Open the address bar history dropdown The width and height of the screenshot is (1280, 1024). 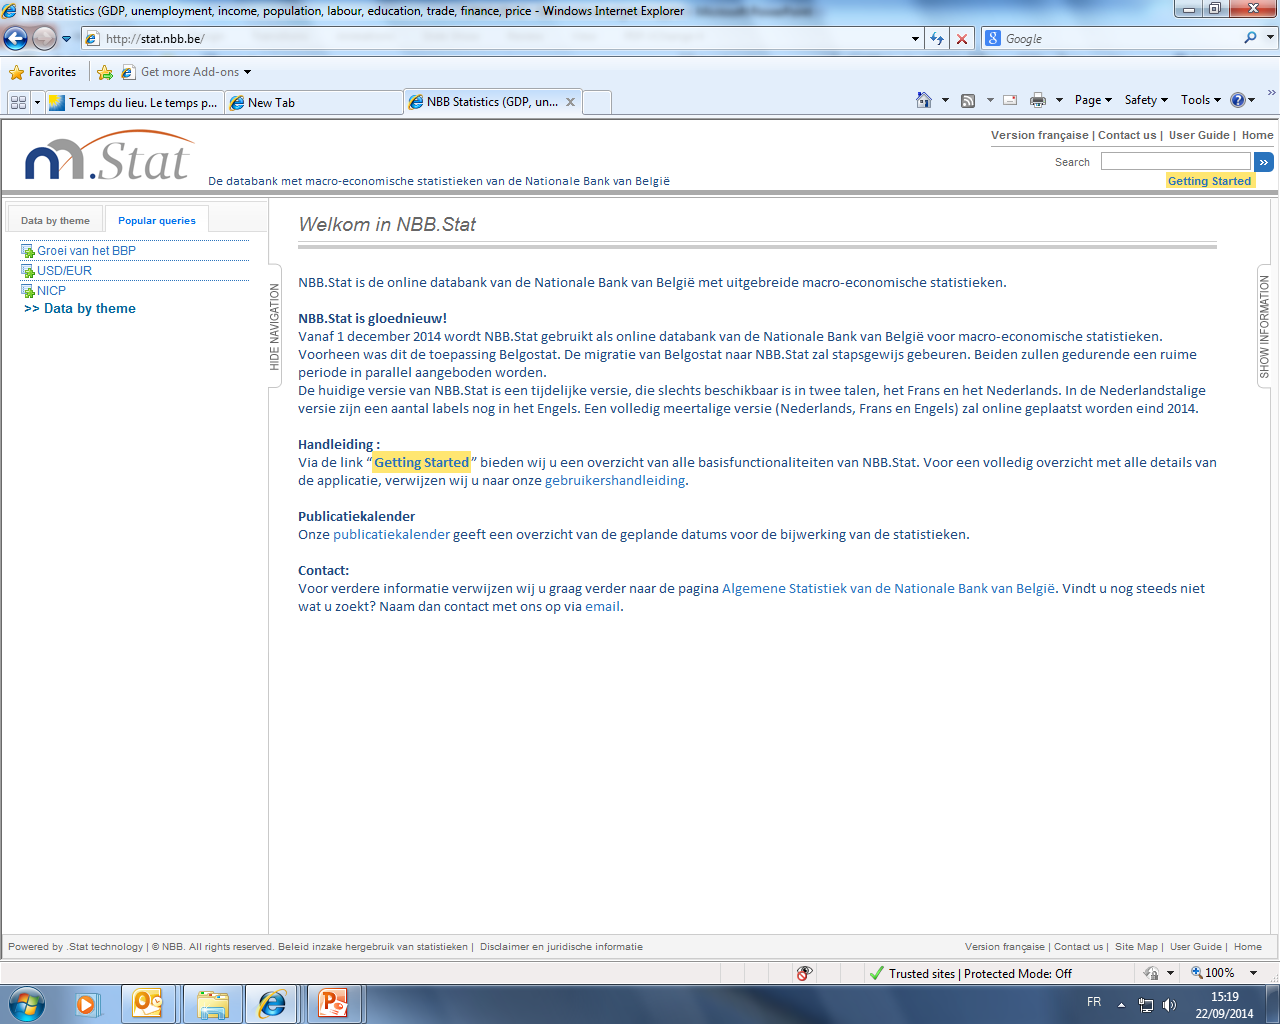point(915,39)
